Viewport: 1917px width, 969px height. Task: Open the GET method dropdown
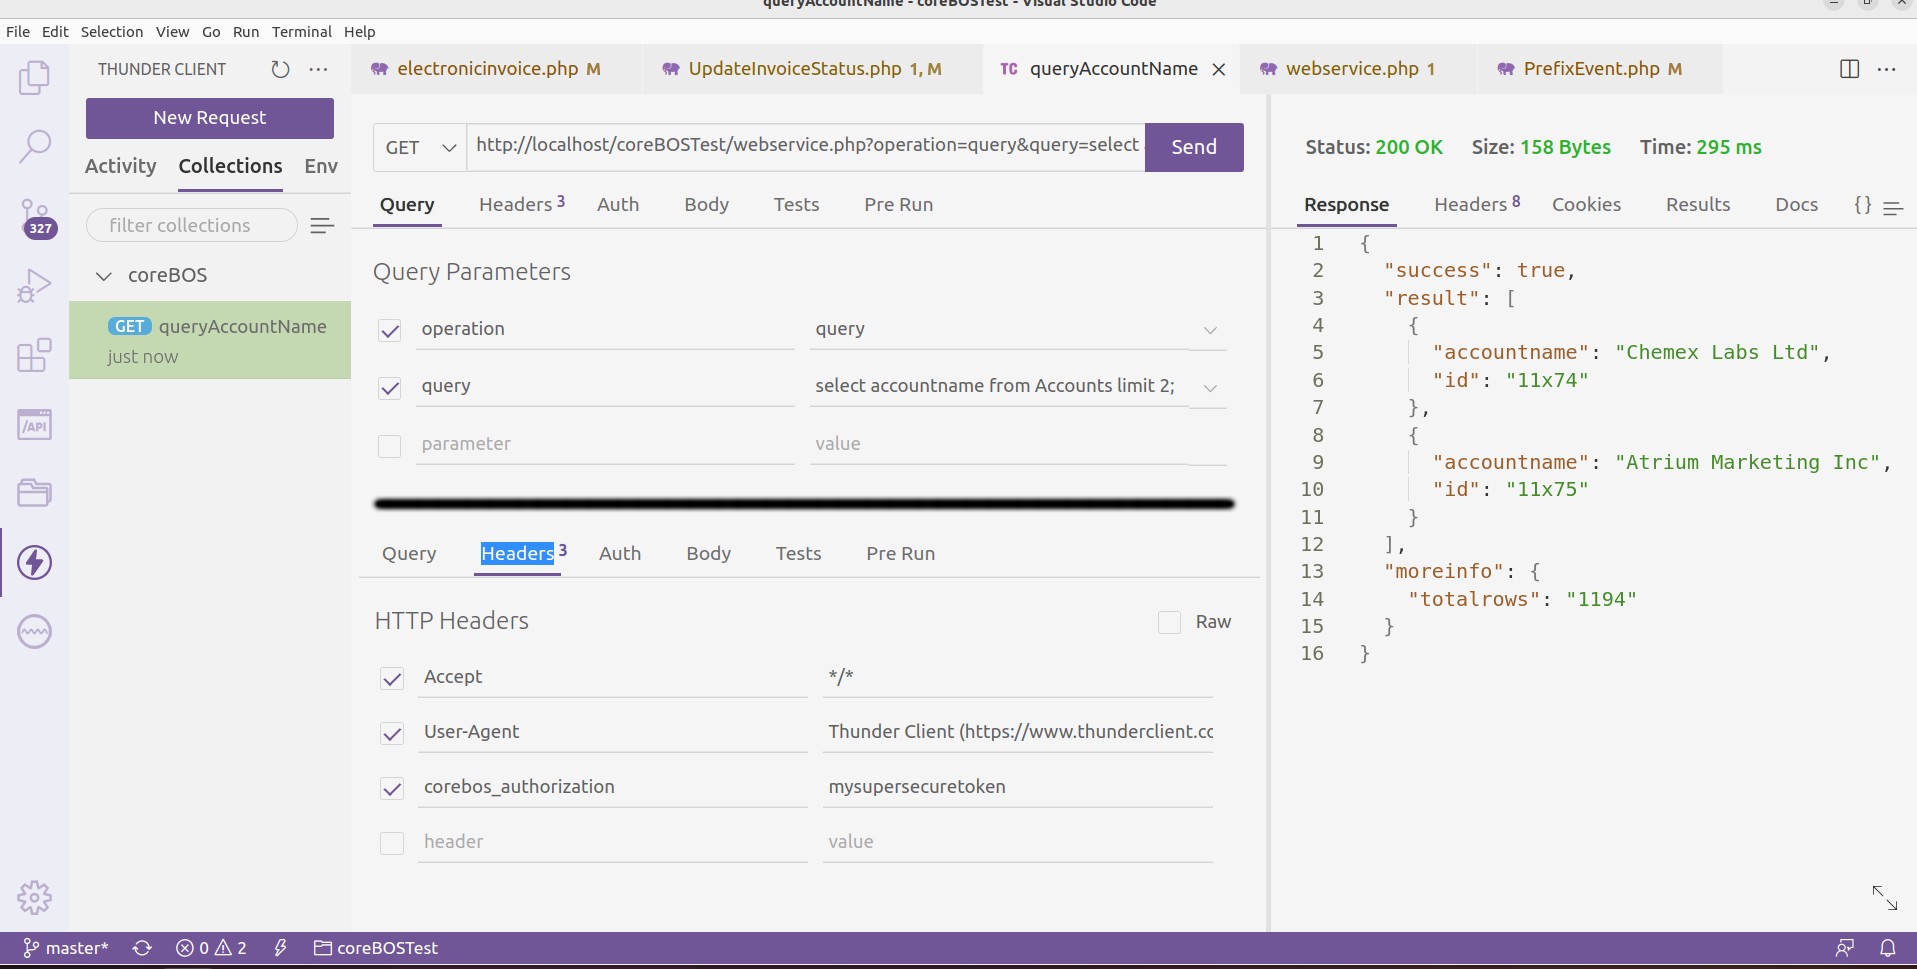pos(420,147)
